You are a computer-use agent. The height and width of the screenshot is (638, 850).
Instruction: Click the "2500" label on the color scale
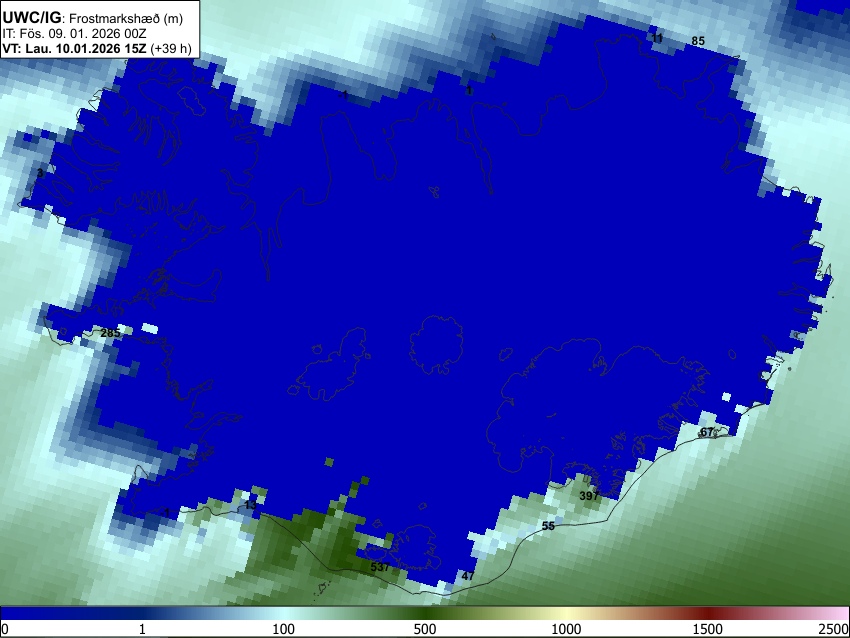pos(834,629)
